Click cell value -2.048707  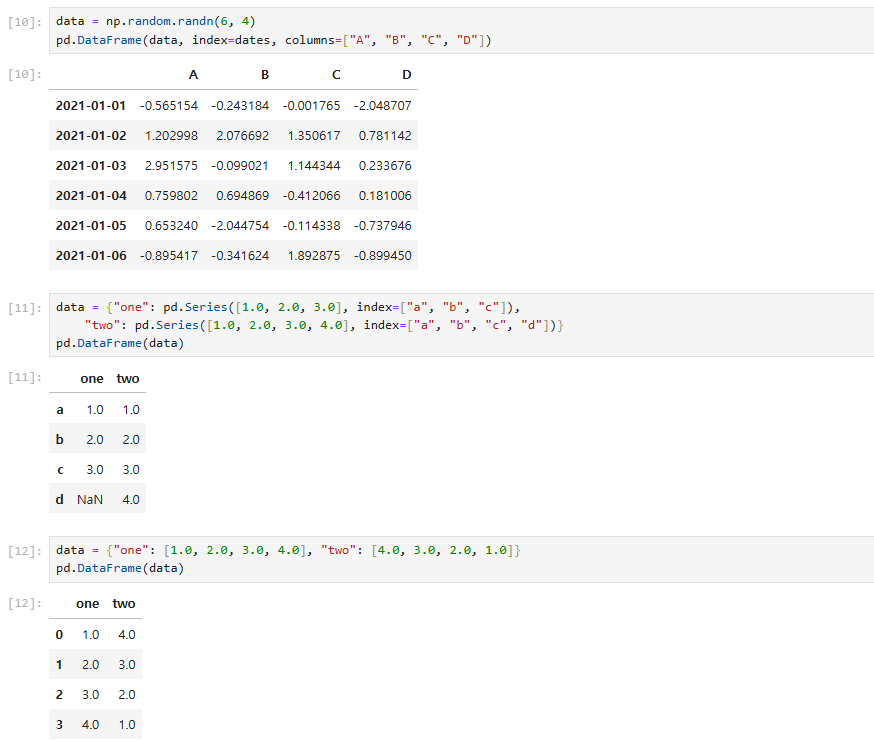click(383, 106)
